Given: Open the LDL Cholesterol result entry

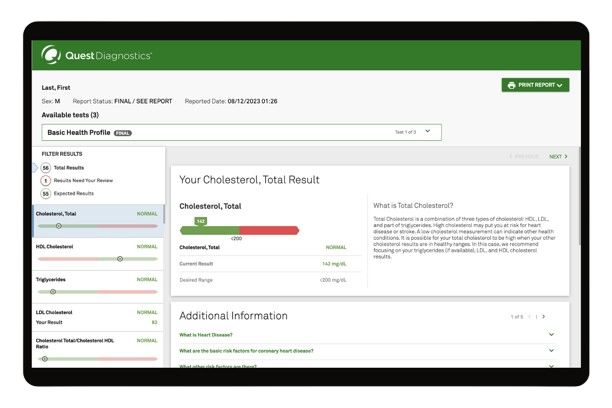Looking at the screenshot, I should pos(97,317).
